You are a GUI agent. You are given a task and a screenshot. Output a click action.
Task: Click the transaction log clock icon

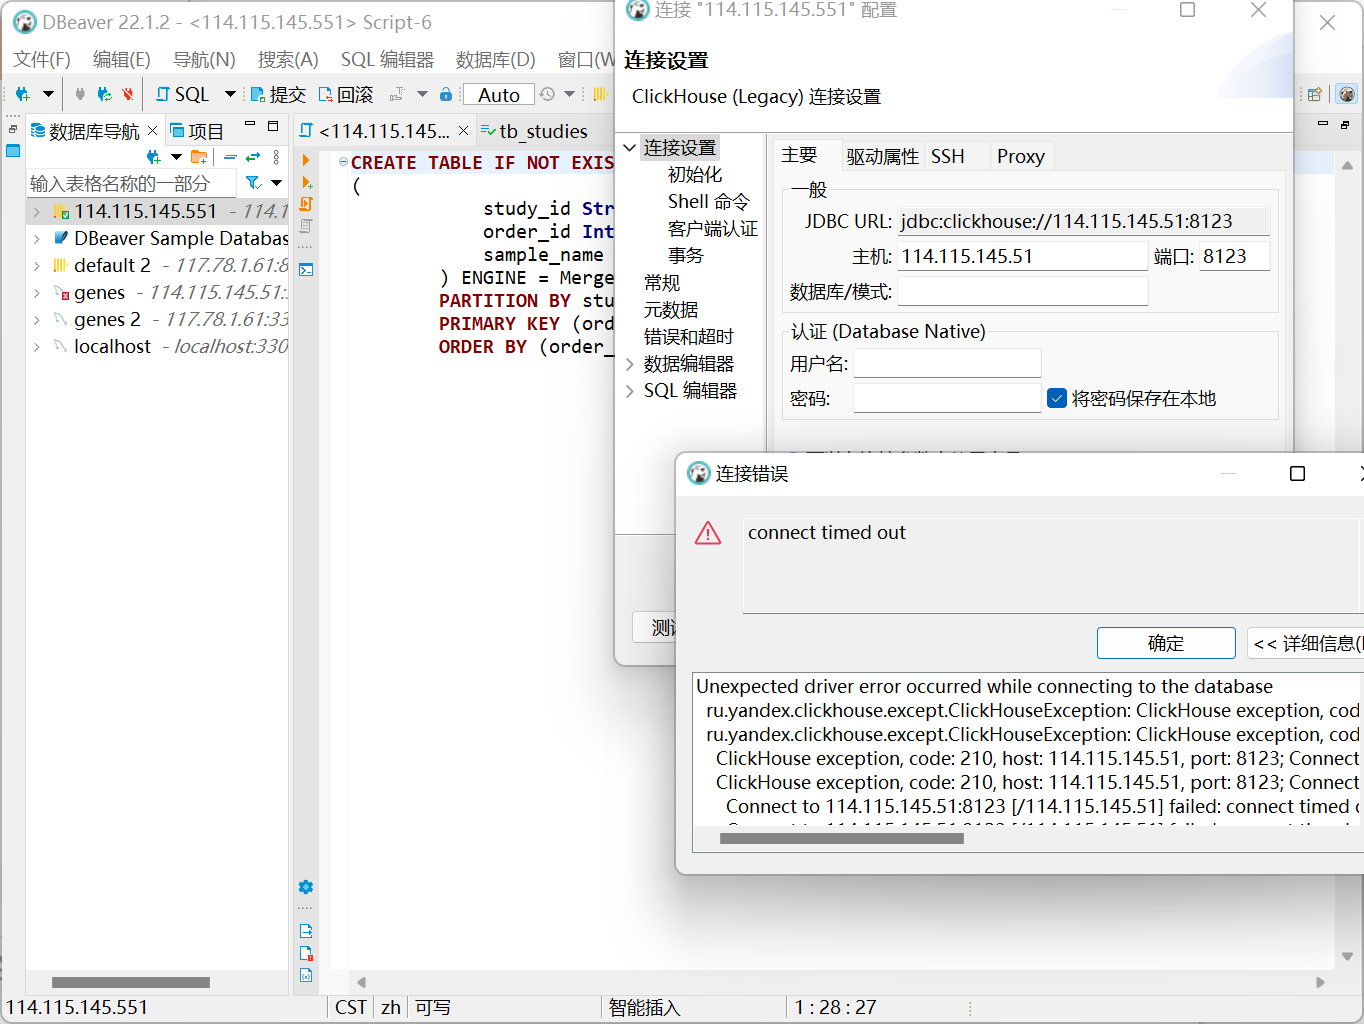point(547,94)
